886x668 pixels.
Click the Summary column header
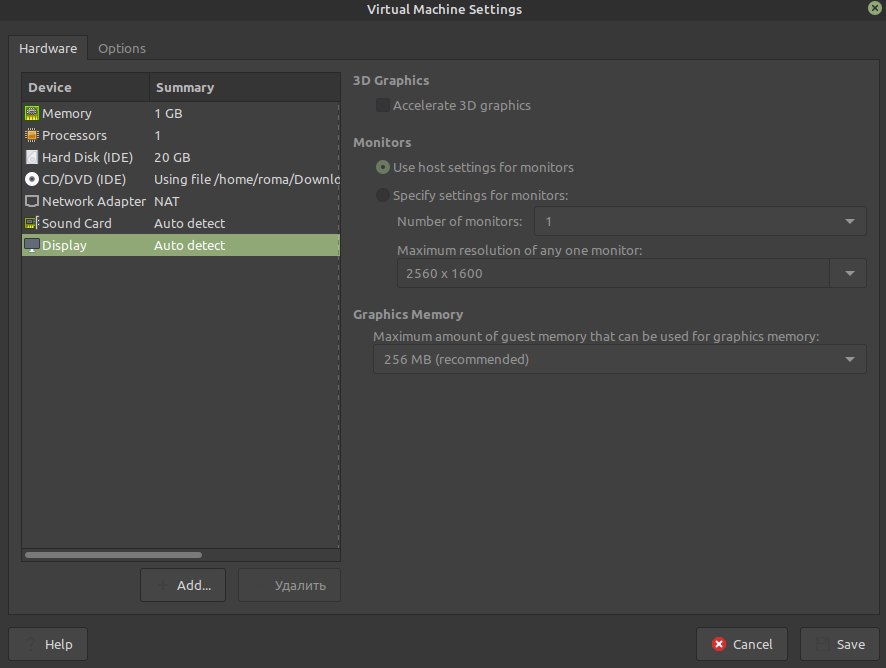[245, 87]
